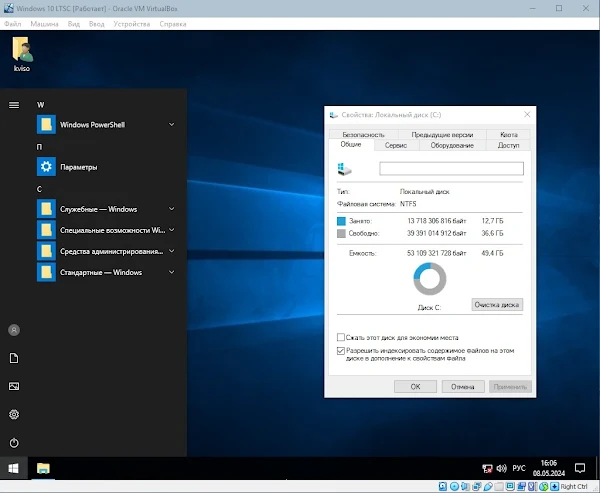The width and height of the screenshot is (600, 493).
Task: Open the Устройства menu
Action: coord(132,24)
